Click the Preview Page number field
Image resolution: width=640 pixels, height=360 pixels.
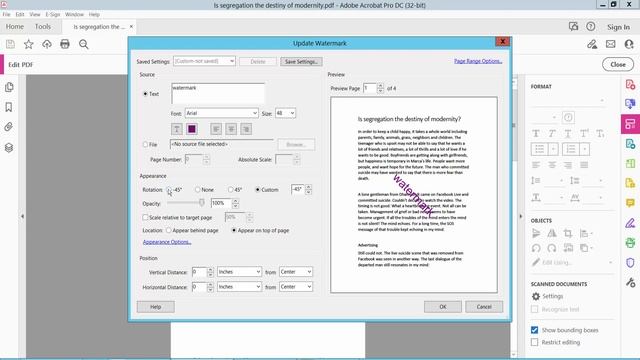[370, 88]
